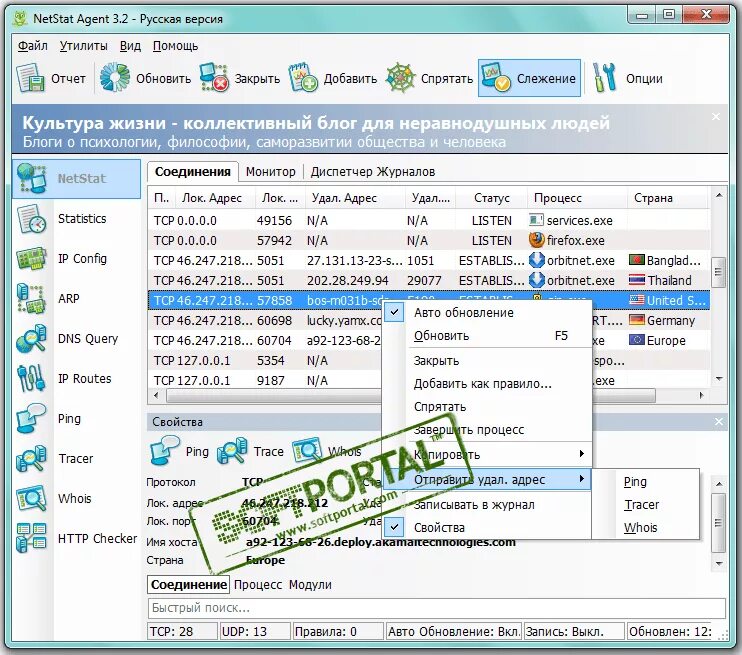
Task: Open Statistics icon in sidebar
Action: tap(31, 219)
